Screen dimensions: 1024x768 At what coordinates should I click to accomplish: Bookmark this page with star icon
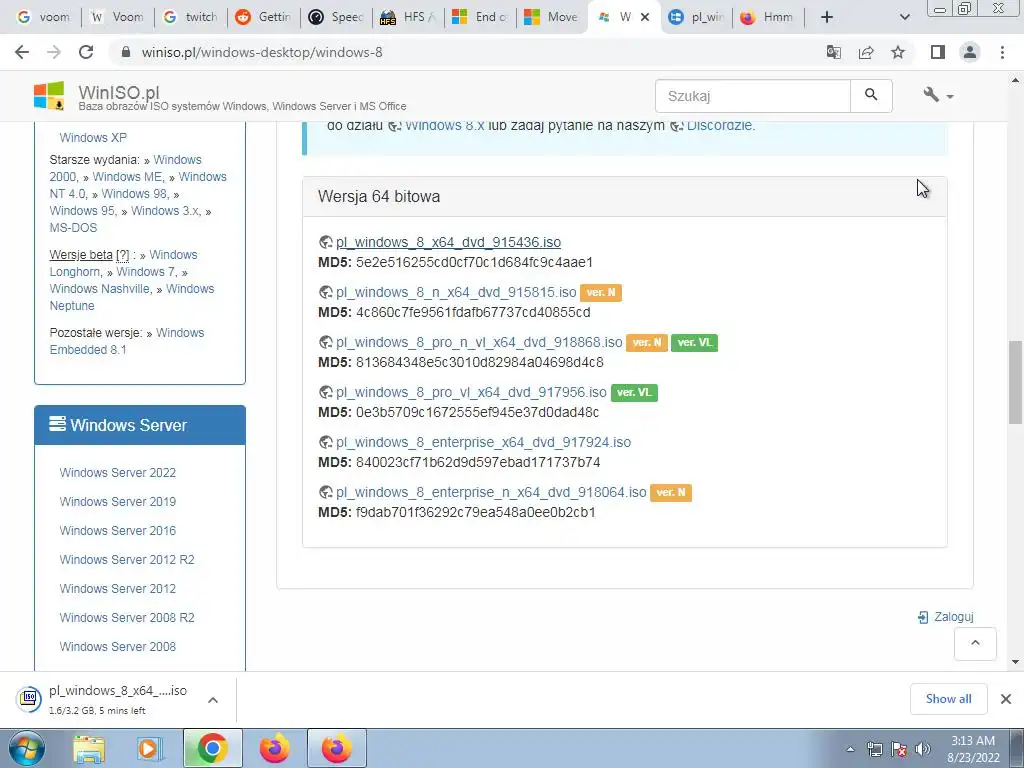click(898, 52)
